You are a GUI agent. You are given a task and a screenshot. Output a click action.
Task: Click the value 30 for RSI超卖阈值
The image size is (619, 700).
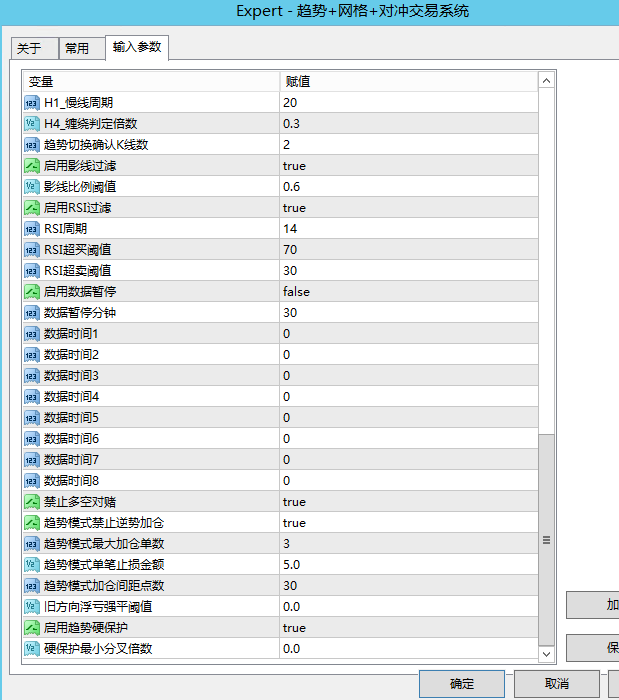(290, 271)
